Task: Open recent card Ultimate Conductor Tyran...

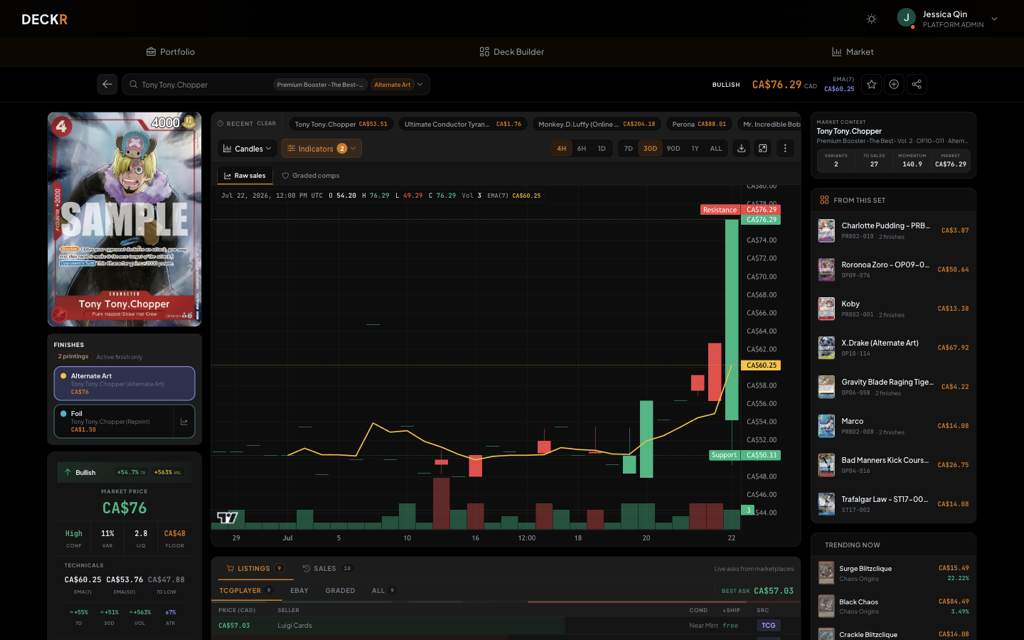Action: pyautogui.click(x=462, y=124)
